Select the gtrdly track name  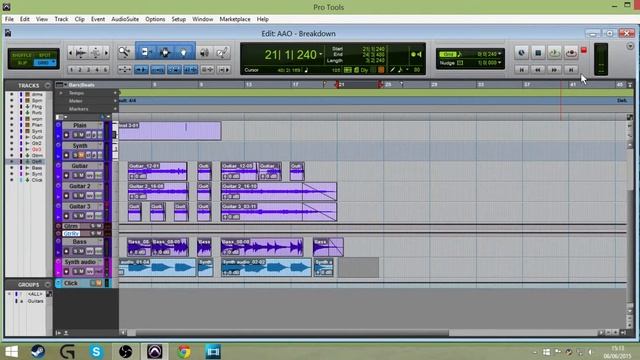(71, 233)
